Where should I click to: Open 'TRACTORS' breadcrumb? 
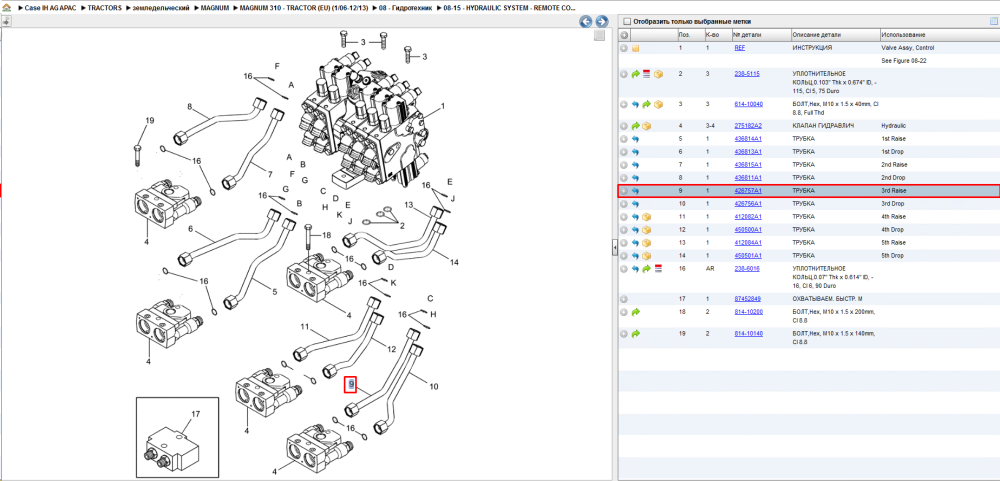pyautogui.click(x=105, y=8)
